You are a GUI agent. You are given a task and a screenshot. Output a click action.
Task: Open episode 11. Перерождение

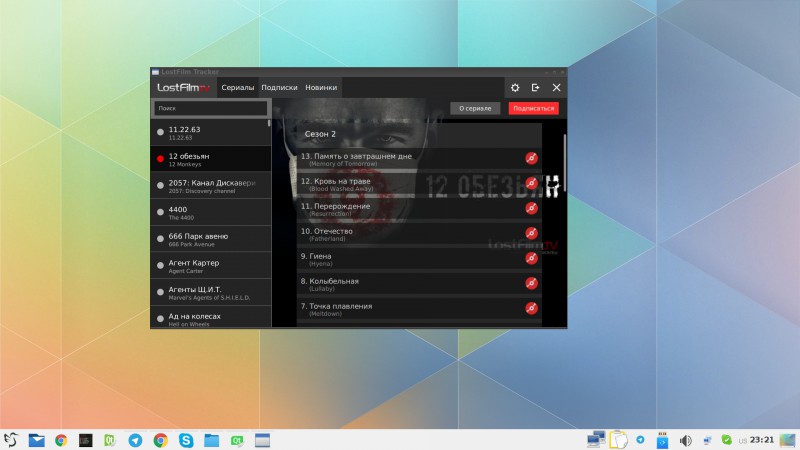tap(419, 209)
